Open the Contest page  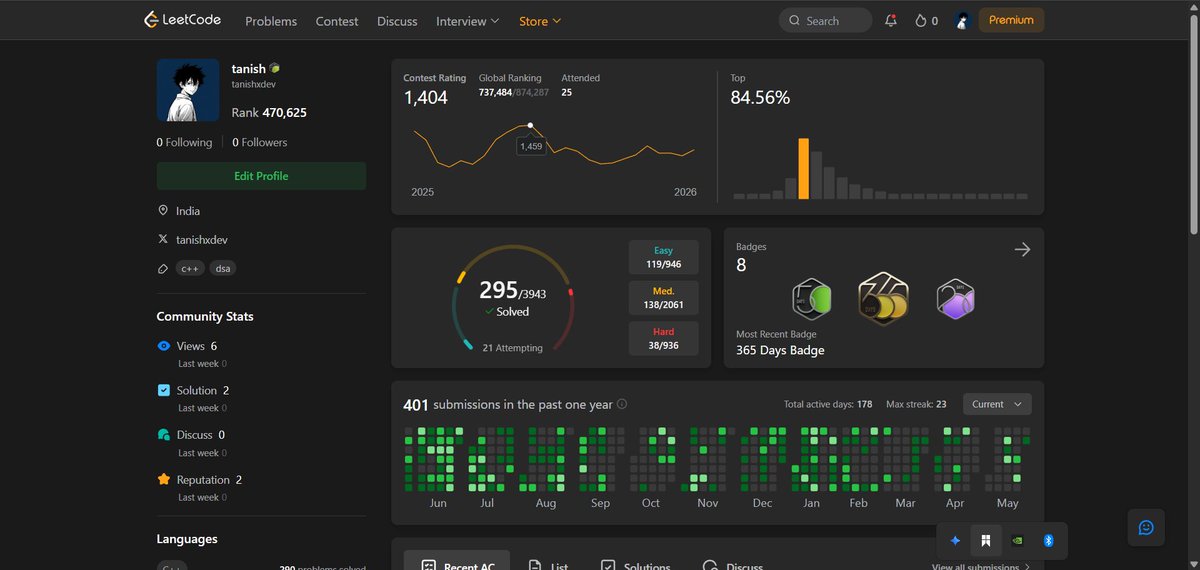click(337, 21)
